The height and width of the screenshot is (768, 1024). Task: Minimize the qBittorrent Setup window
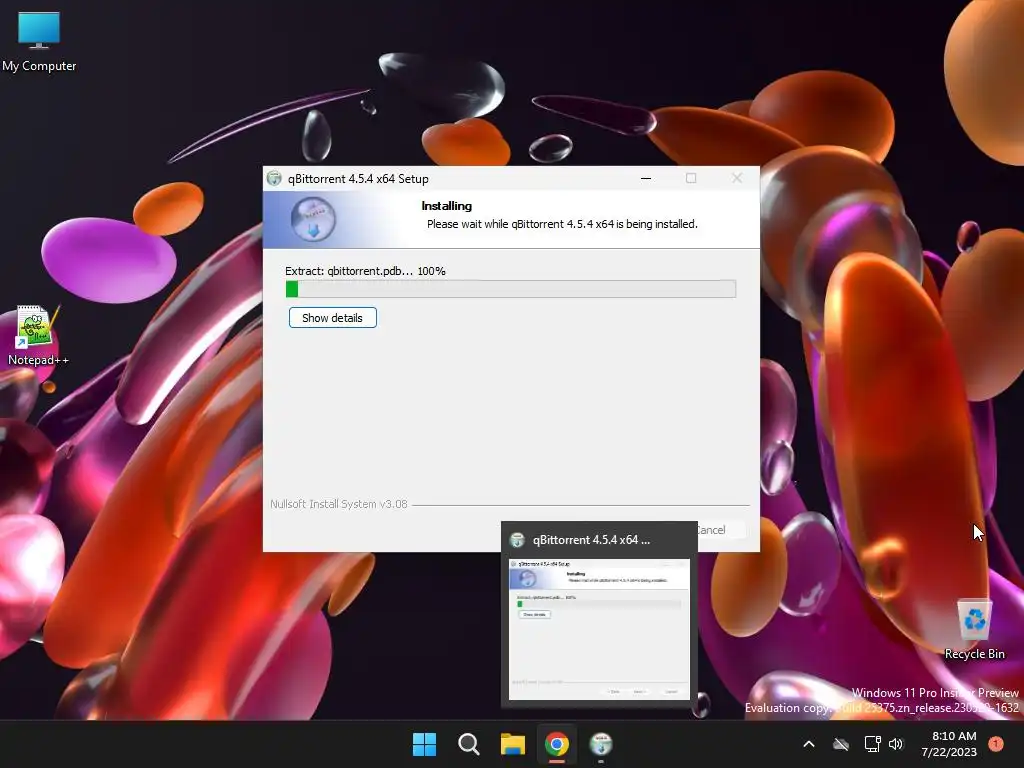point(646,178)
